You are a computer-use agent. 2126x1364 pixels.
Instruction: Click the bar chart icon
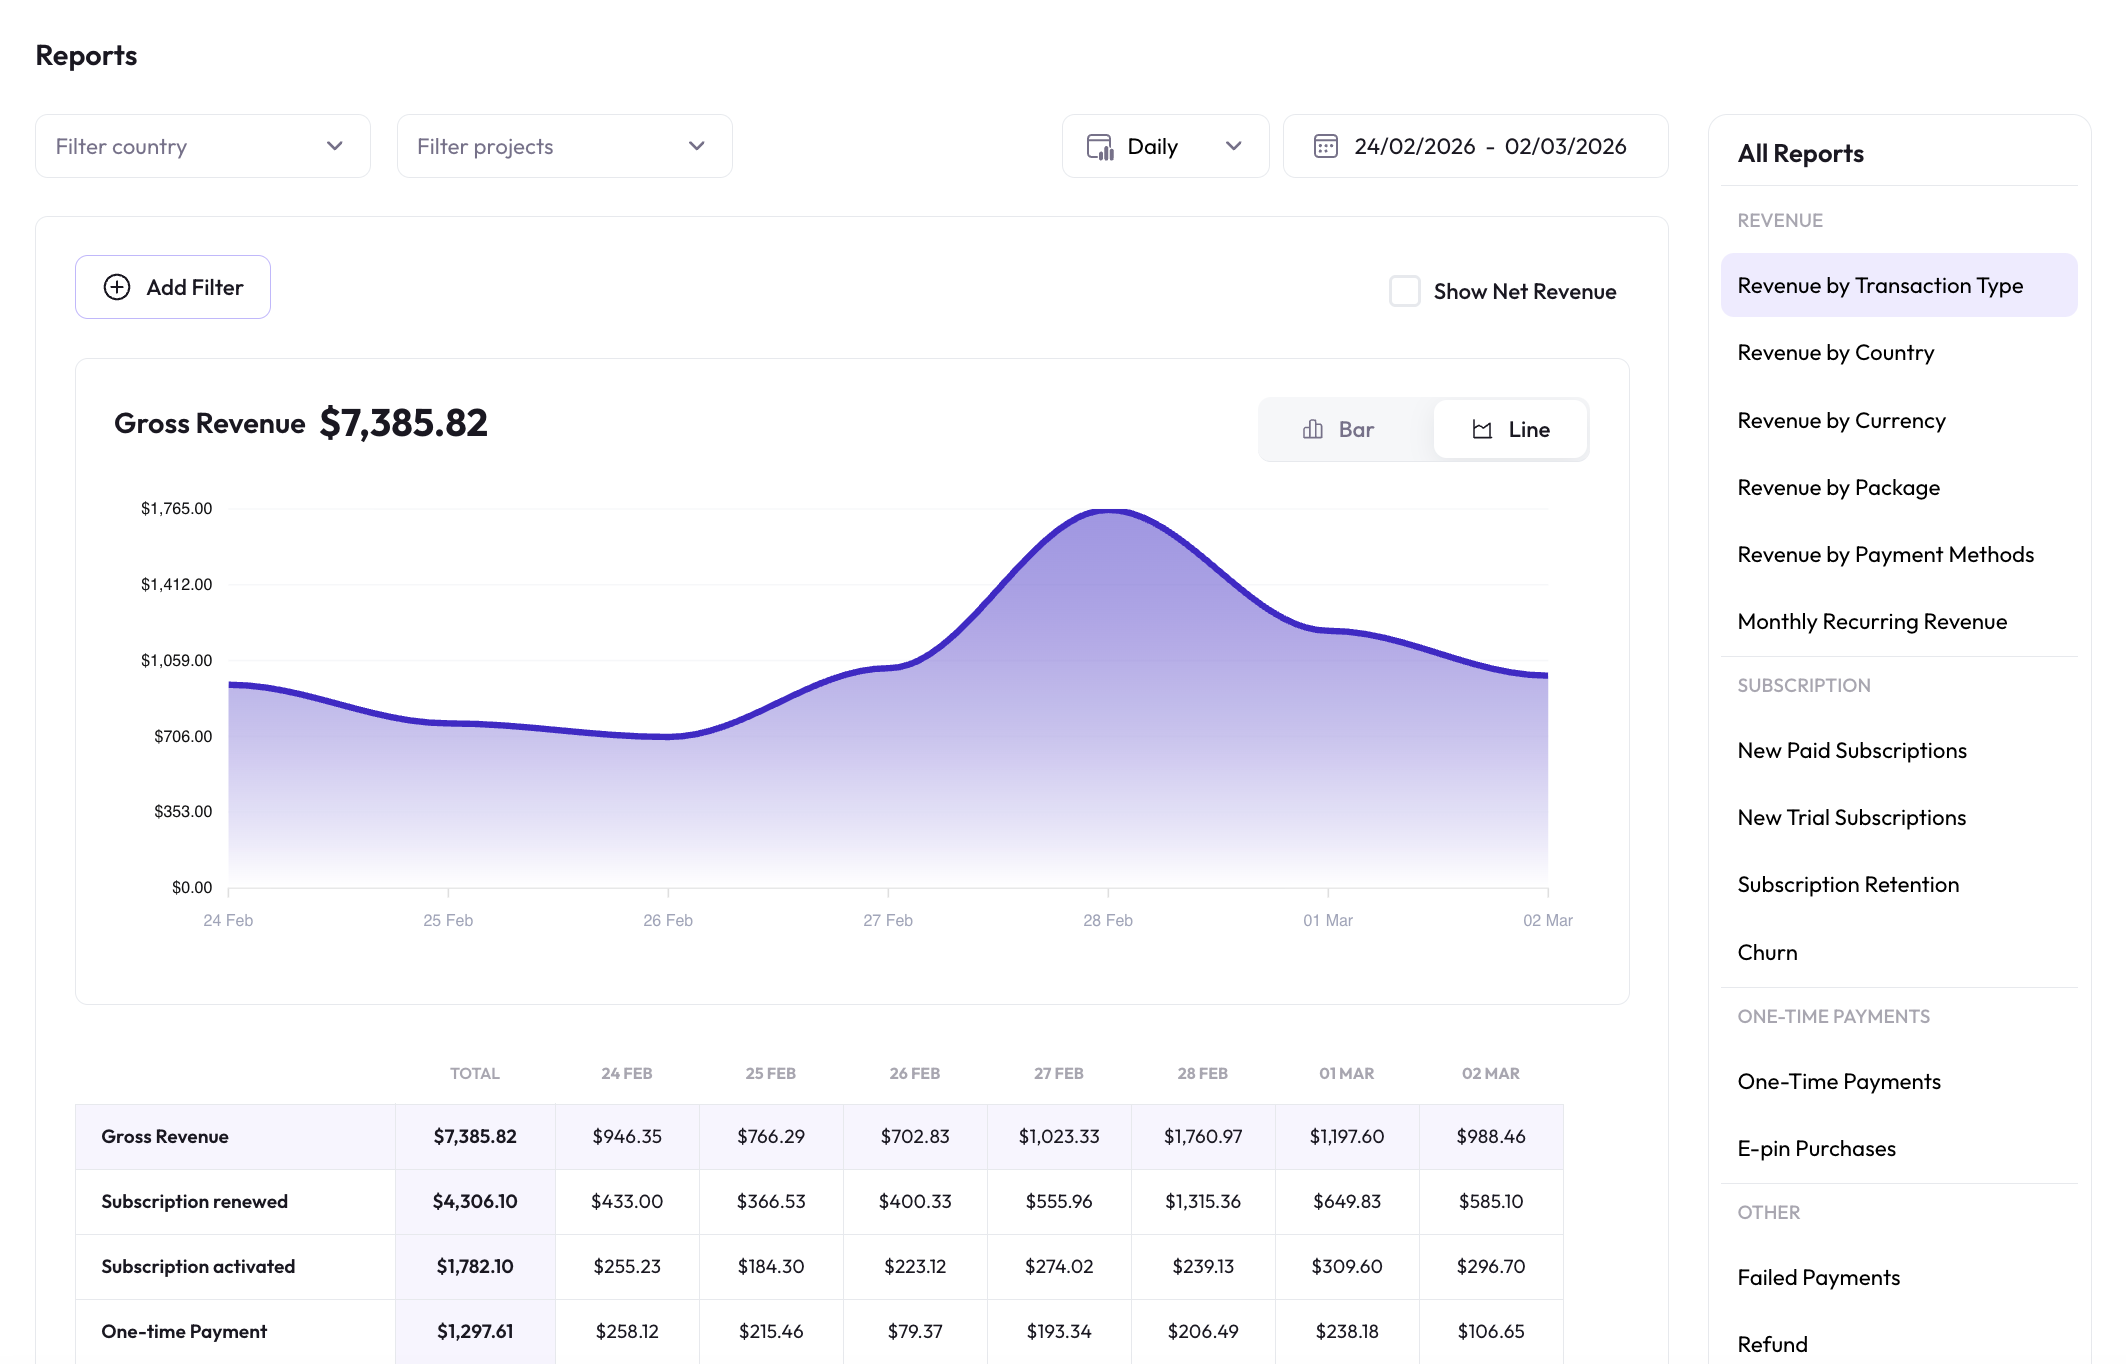(x=1312, y=429)
